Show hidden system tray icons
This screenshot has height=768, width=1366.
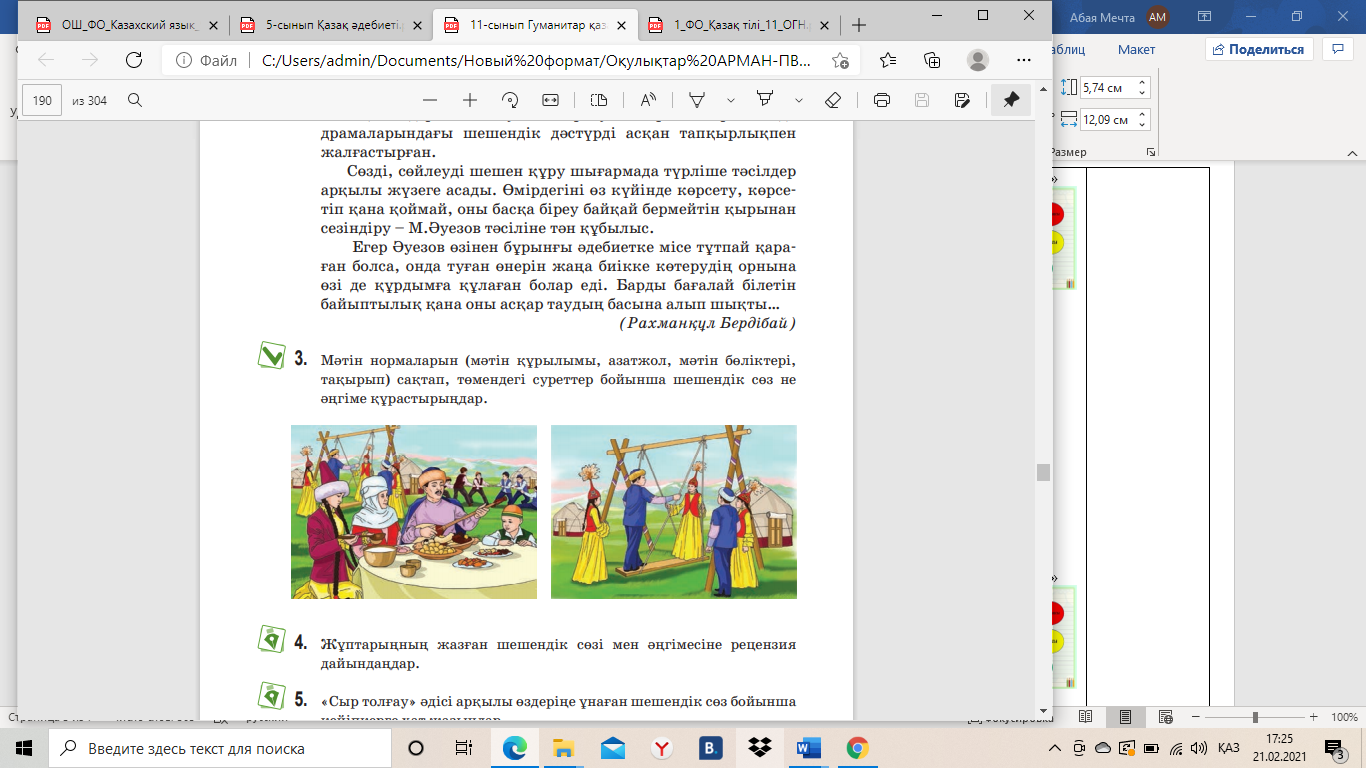coord(1057,748)
